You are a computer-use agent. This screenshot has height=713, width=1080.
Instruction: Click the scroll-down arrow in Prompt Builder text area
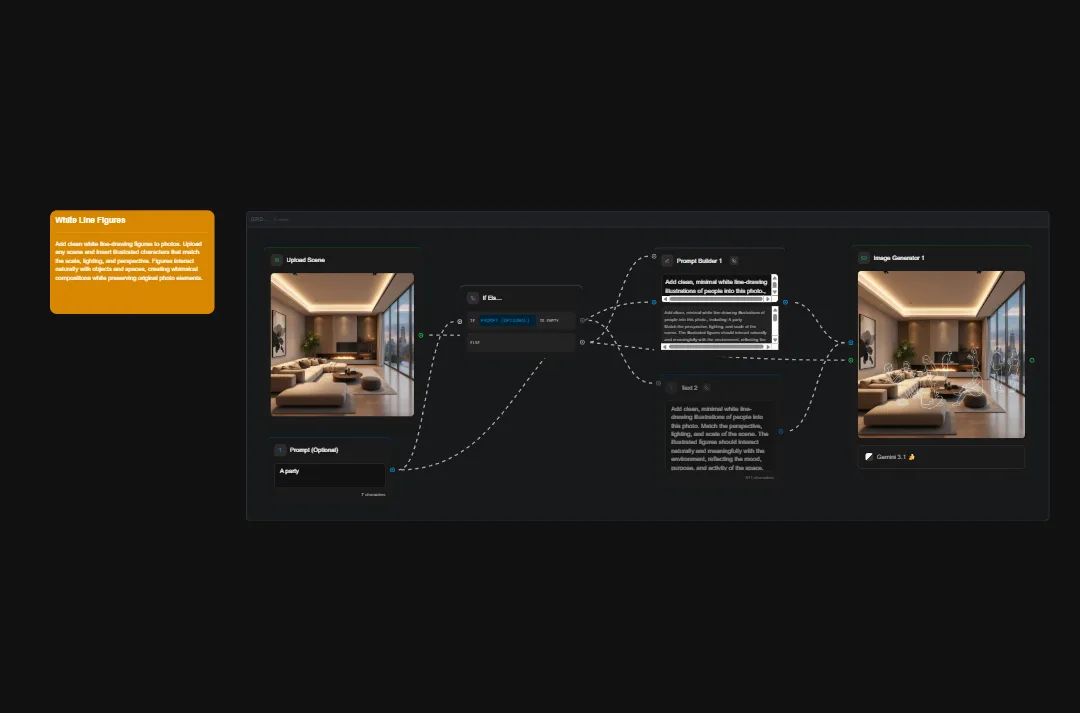coord(775,292)
